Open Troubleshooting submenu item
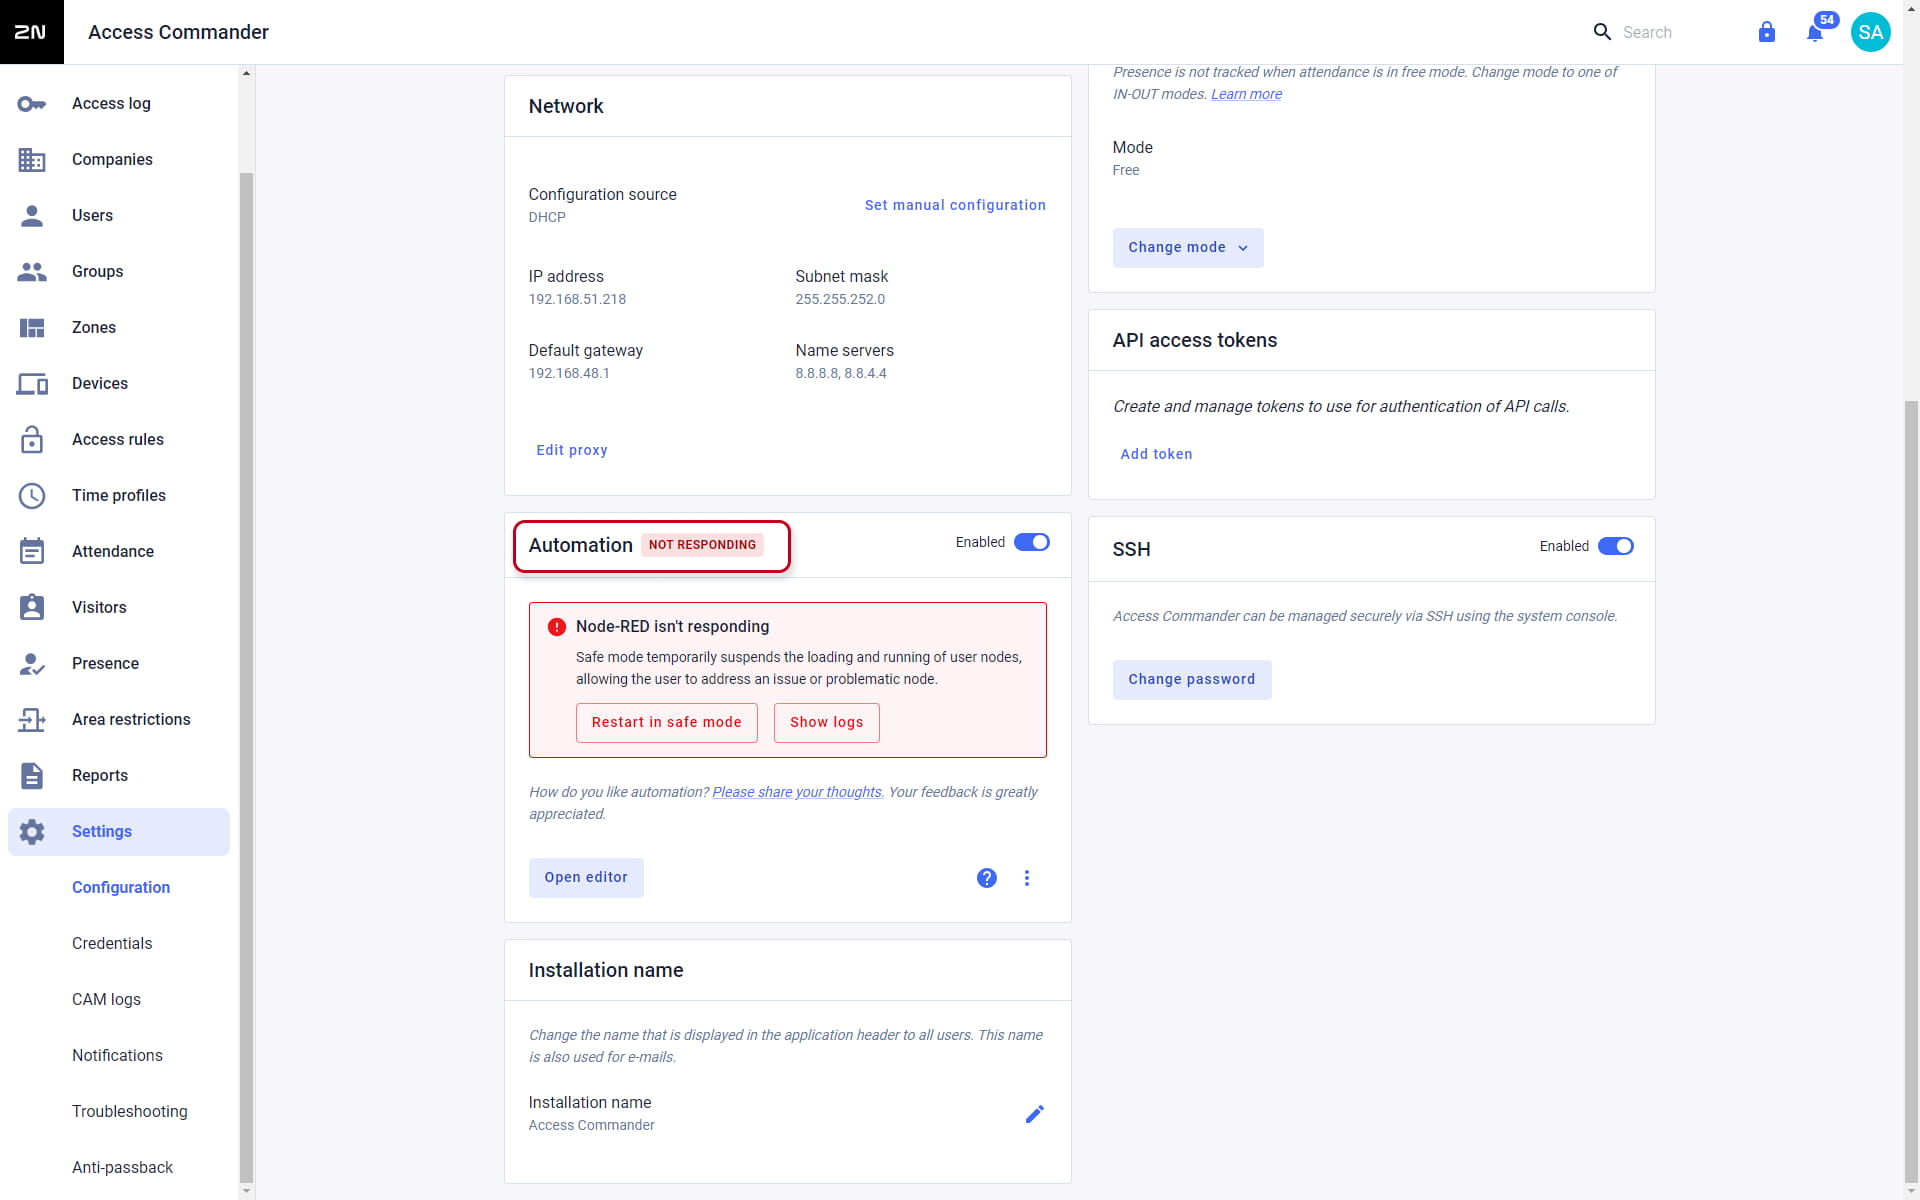The height and width of the screenshot is (1200, 1920). (130, 1112)
